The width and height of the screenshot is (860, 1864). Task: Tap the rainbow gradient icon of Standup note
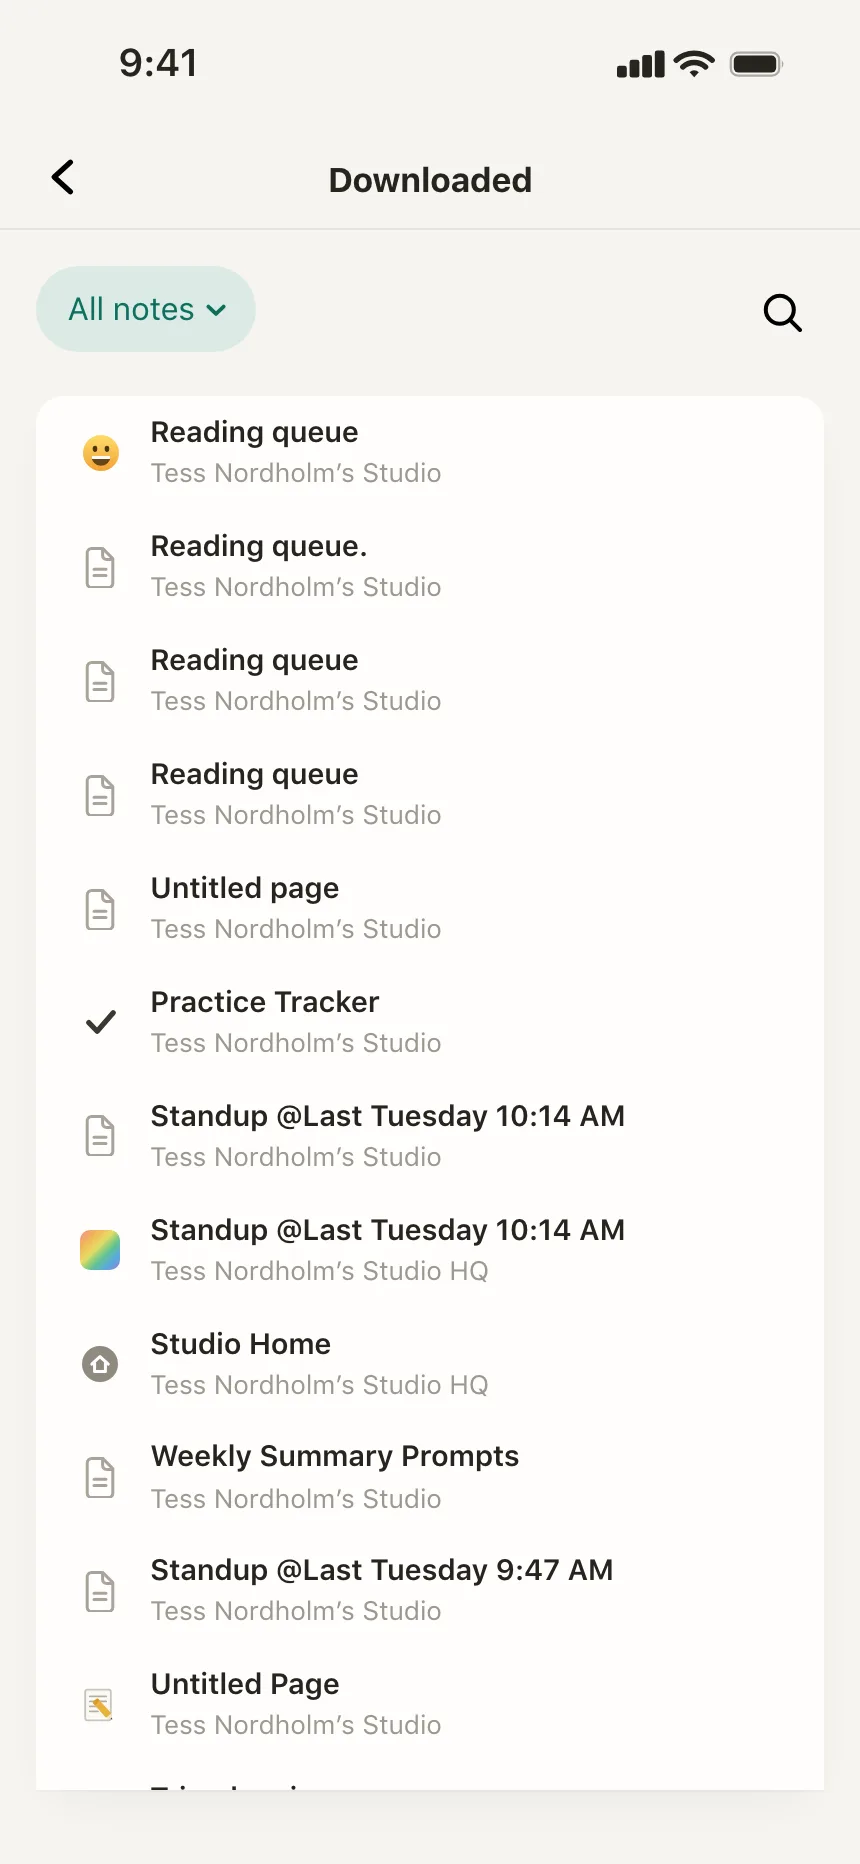100,1250
